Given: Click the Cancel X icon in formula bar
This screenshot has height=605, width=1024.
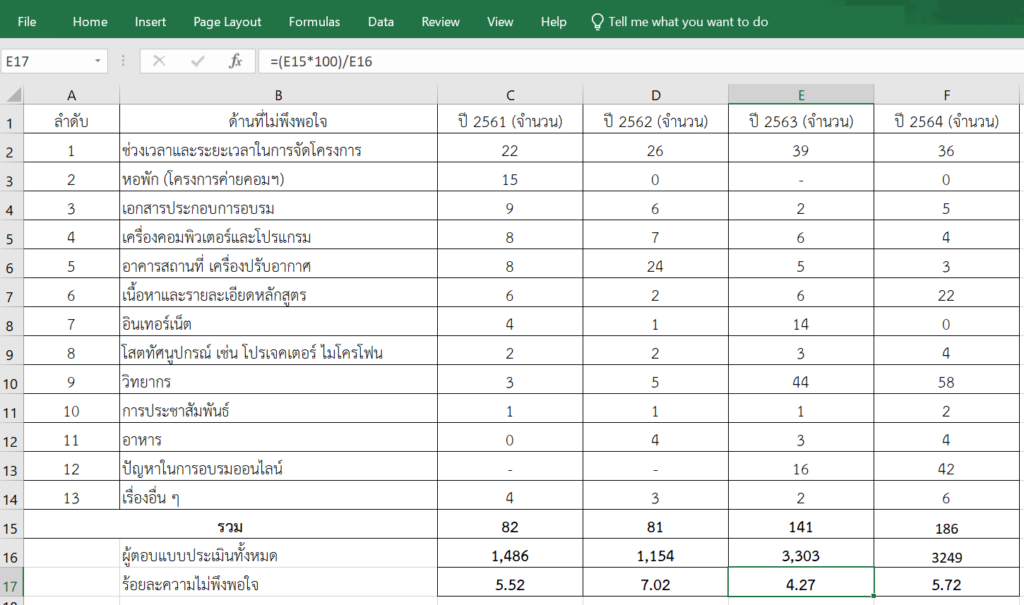Looking at the screenshot, I should pyautogui.click(x=159, y=62).
